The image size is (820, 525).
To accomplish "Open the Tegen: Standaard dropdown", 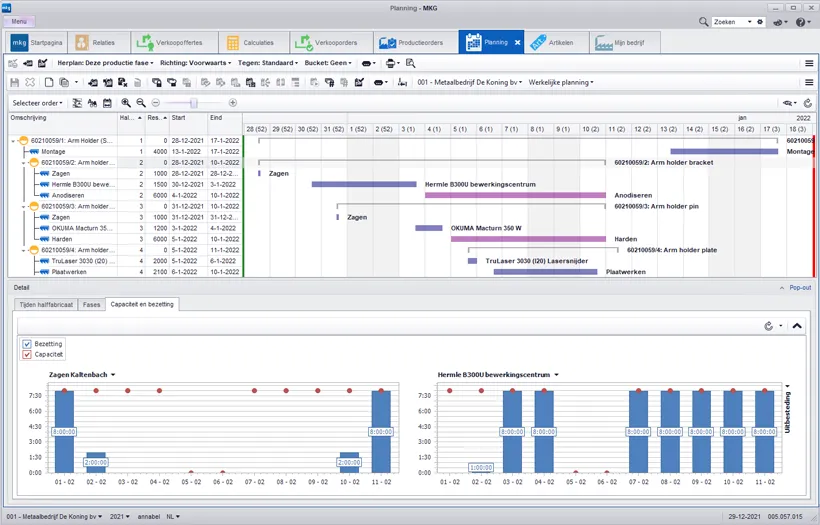I will pyautogui.click(x=268, y=63).
